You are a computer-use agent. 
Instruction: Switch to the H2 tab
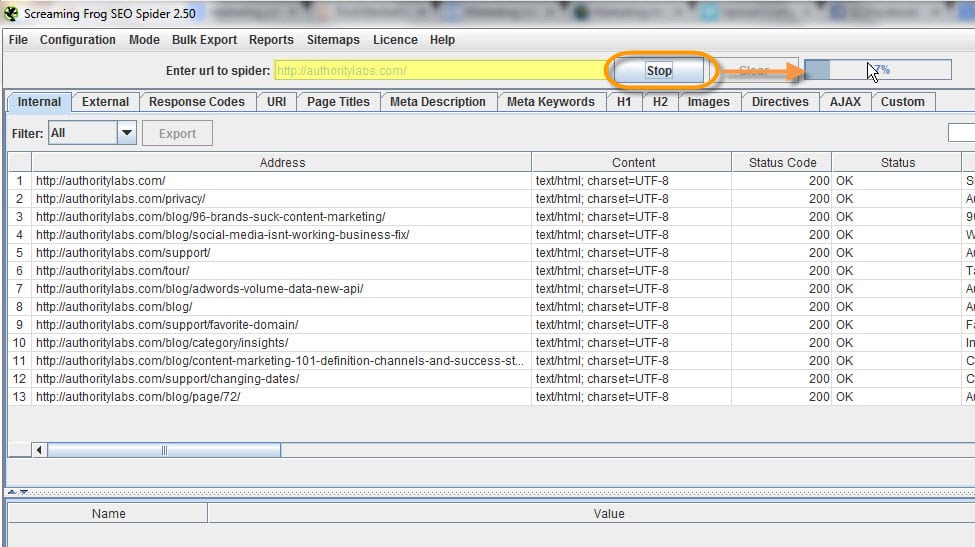(x=660, y=102)
